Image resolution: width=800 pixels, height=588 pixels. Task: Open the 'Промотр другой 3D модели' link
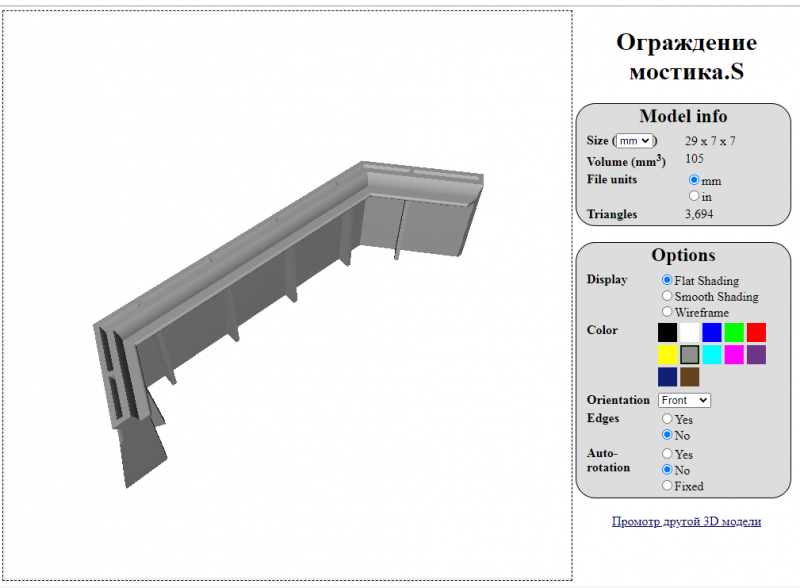686,521
